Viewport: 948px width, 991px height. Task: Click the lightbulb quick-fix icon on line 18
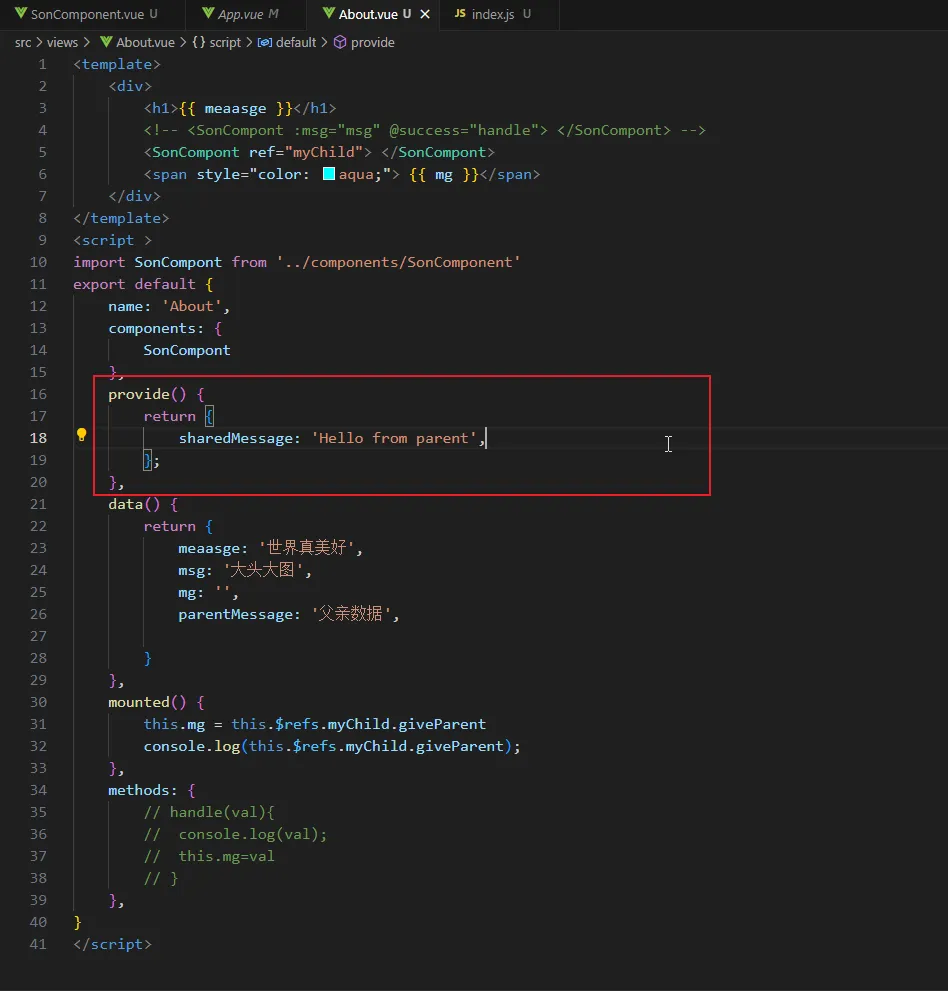pyautogui.click(x=82, y=435)
